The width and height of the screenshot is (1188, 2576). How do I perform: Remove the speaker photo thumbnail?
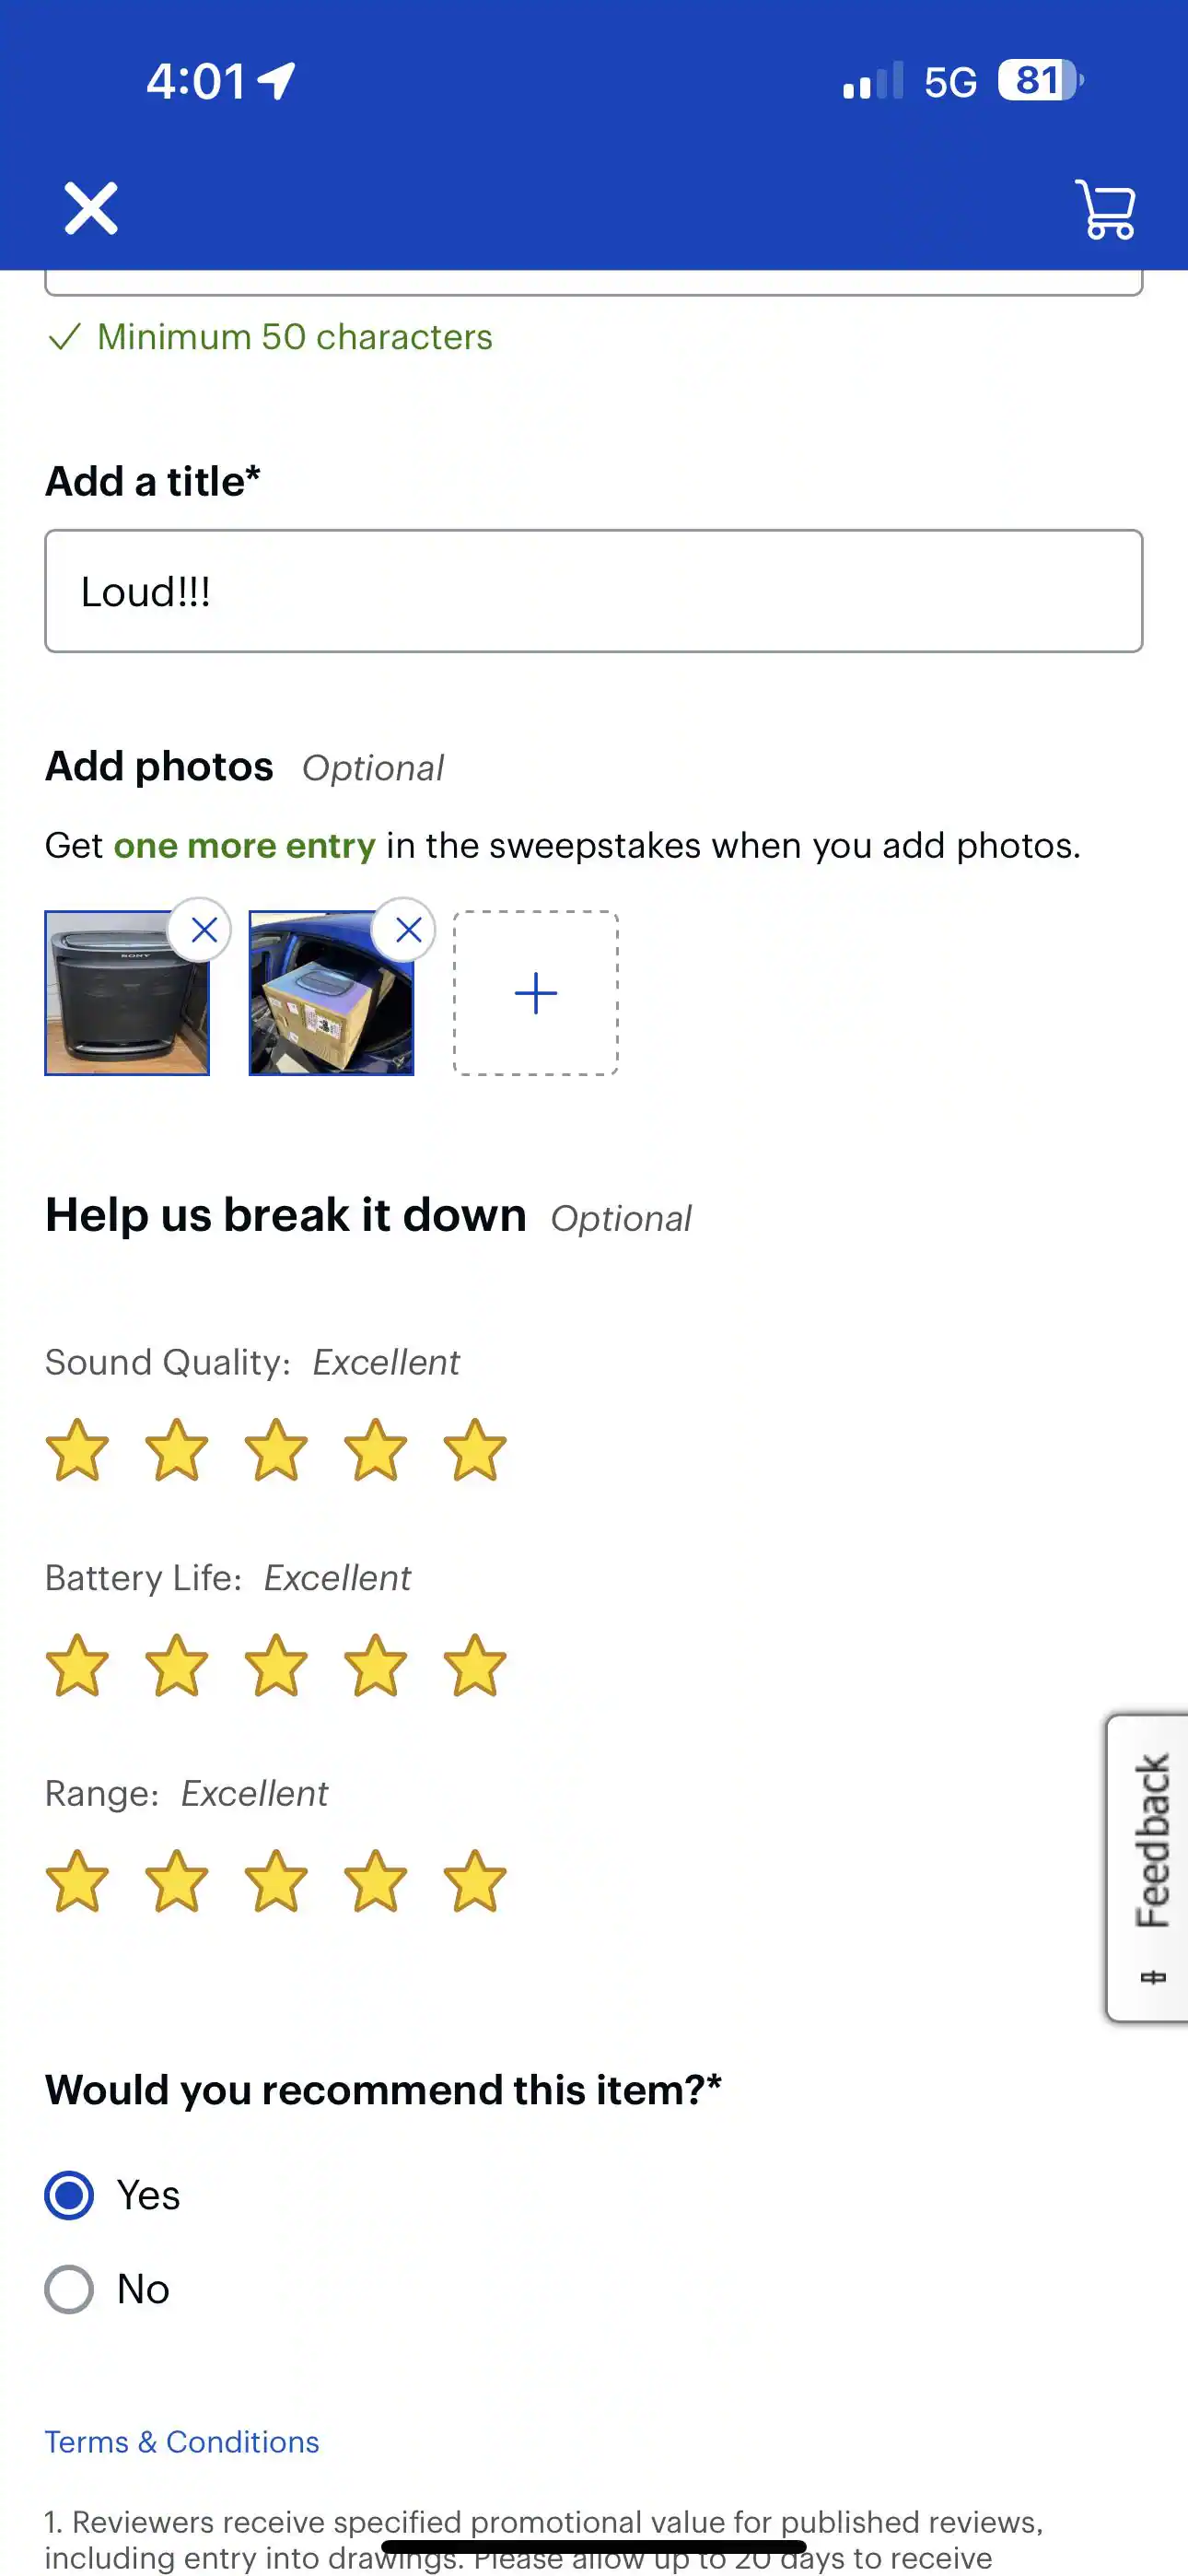tap(204, 930)
